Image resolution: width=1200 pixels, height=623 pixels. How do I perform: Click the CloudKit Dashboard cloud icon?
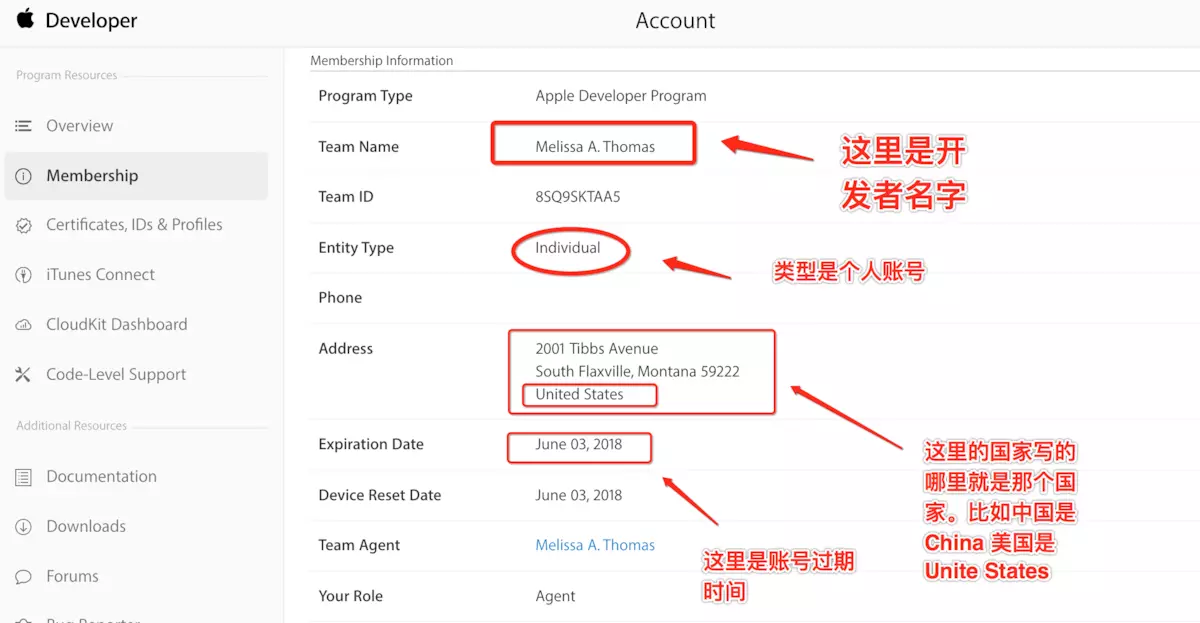point(23,325)
